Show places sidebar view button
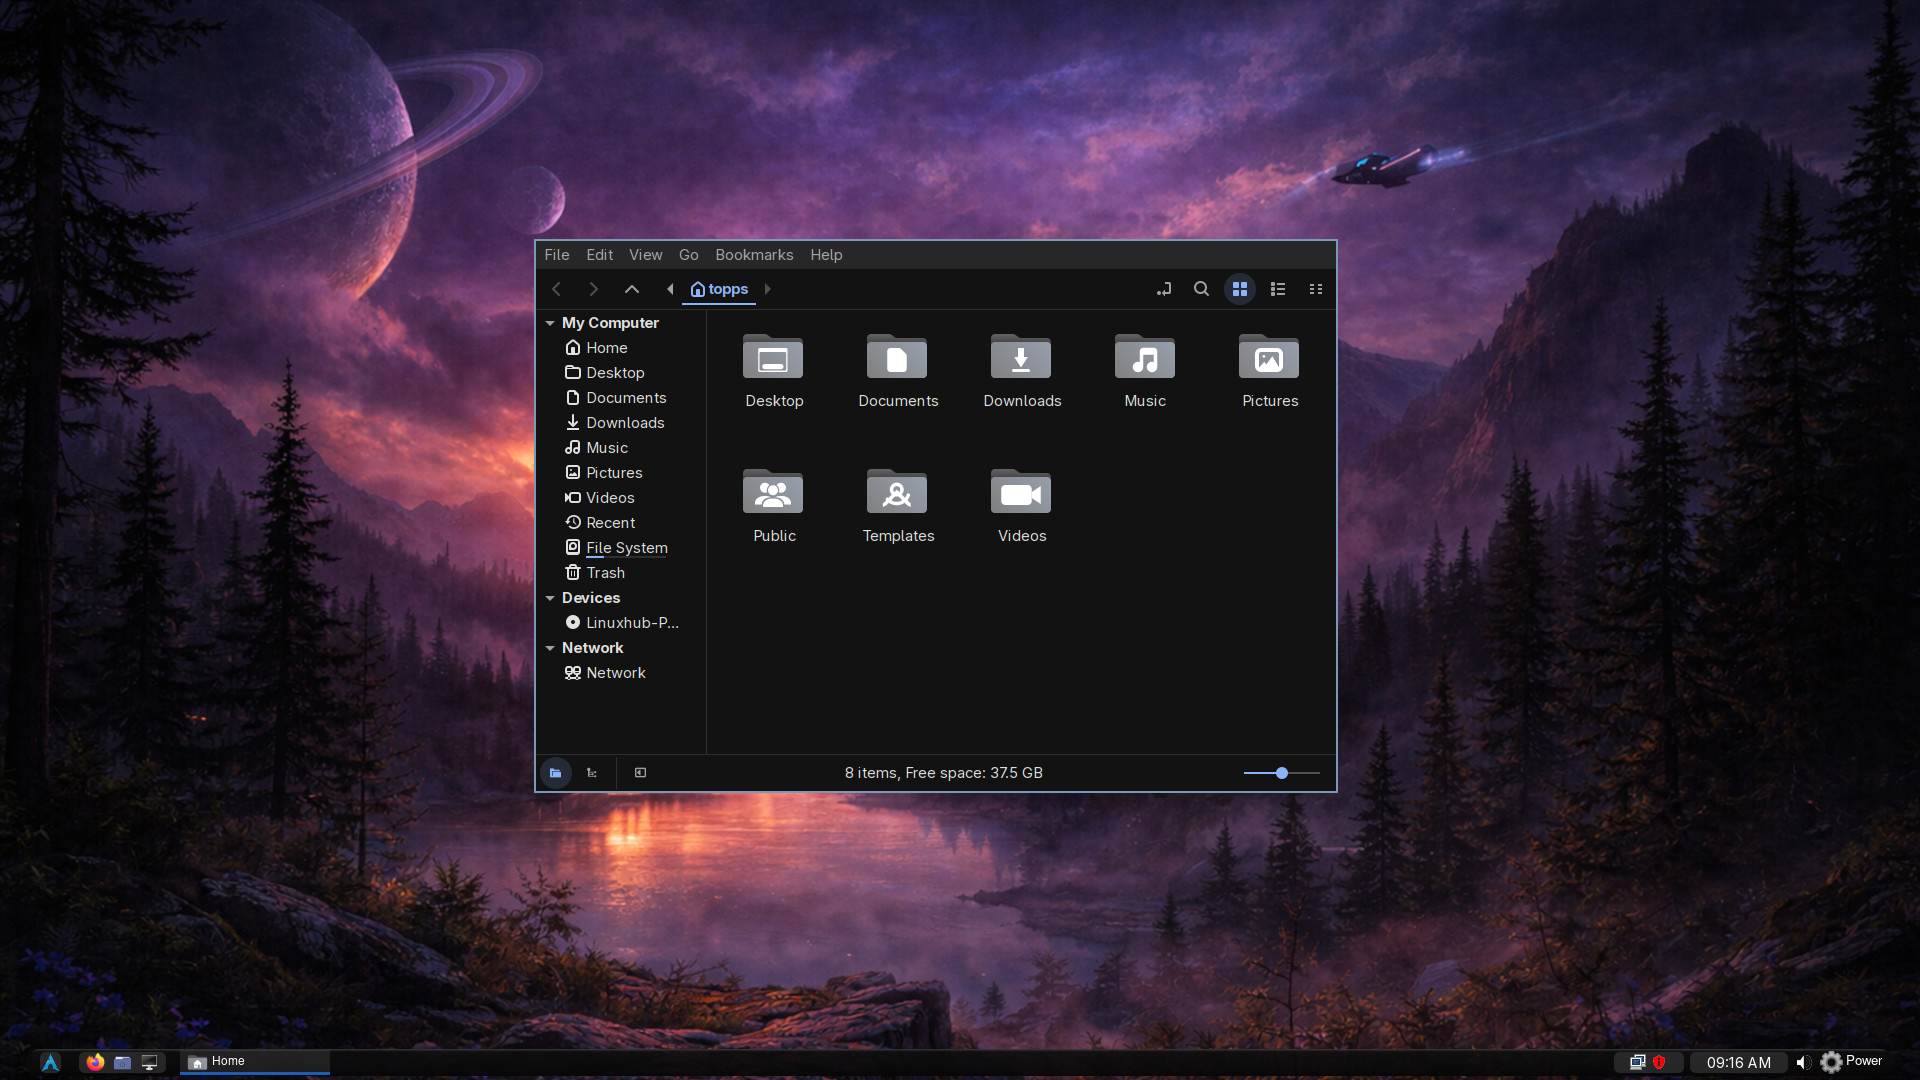Image resolution: width=1920 pixels, height=1080 pixels. (x=556, y=773)
